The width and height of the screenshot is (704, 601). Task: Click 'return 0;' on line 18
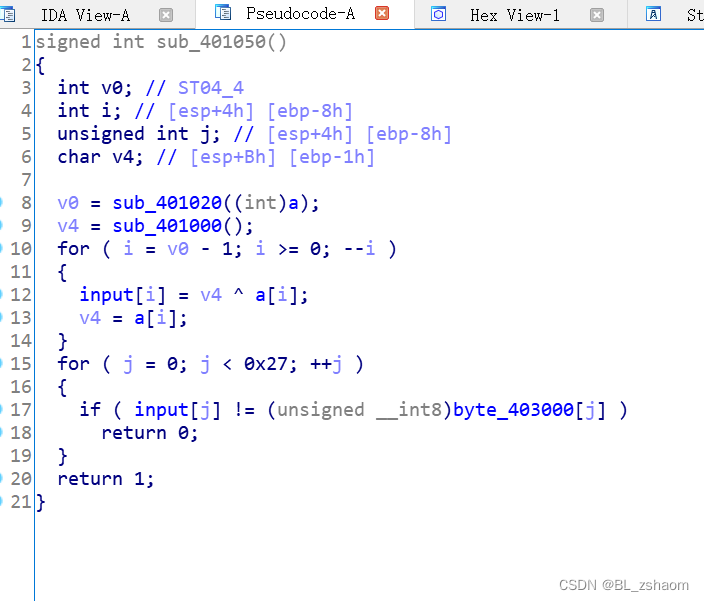tap(150, 433)
